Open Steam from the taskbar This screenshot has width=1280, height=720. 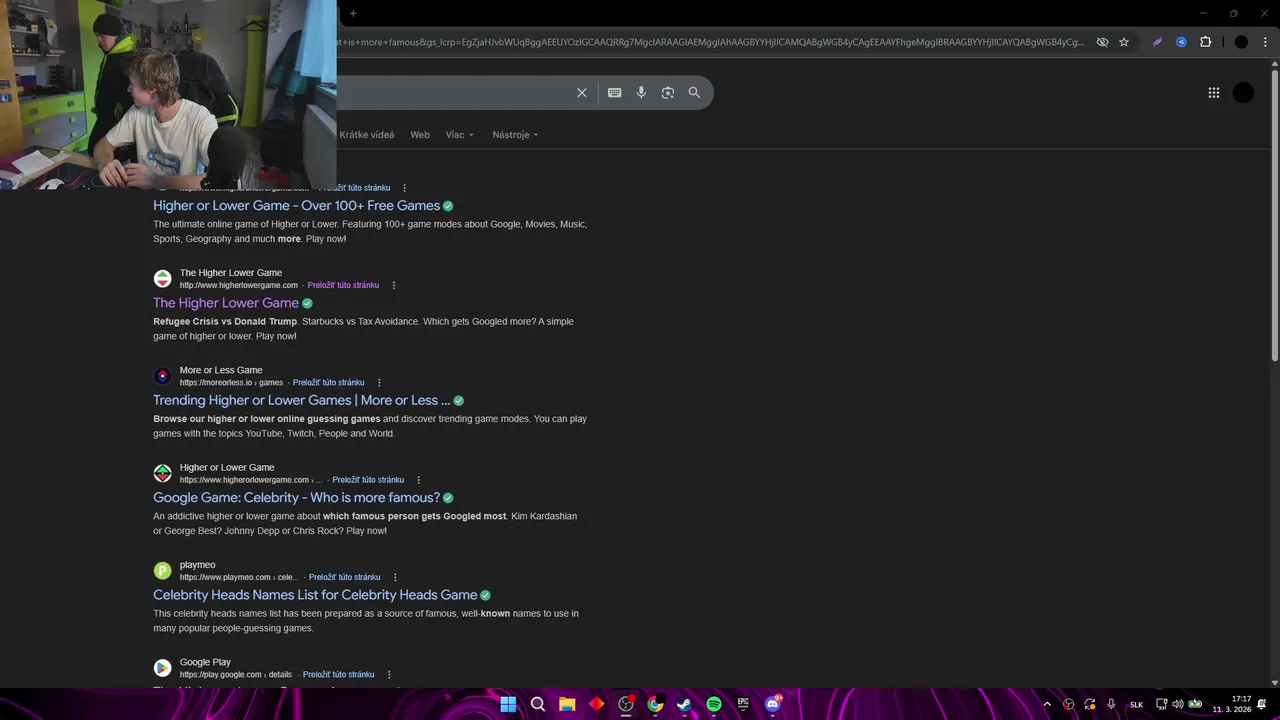pos(684,704)
